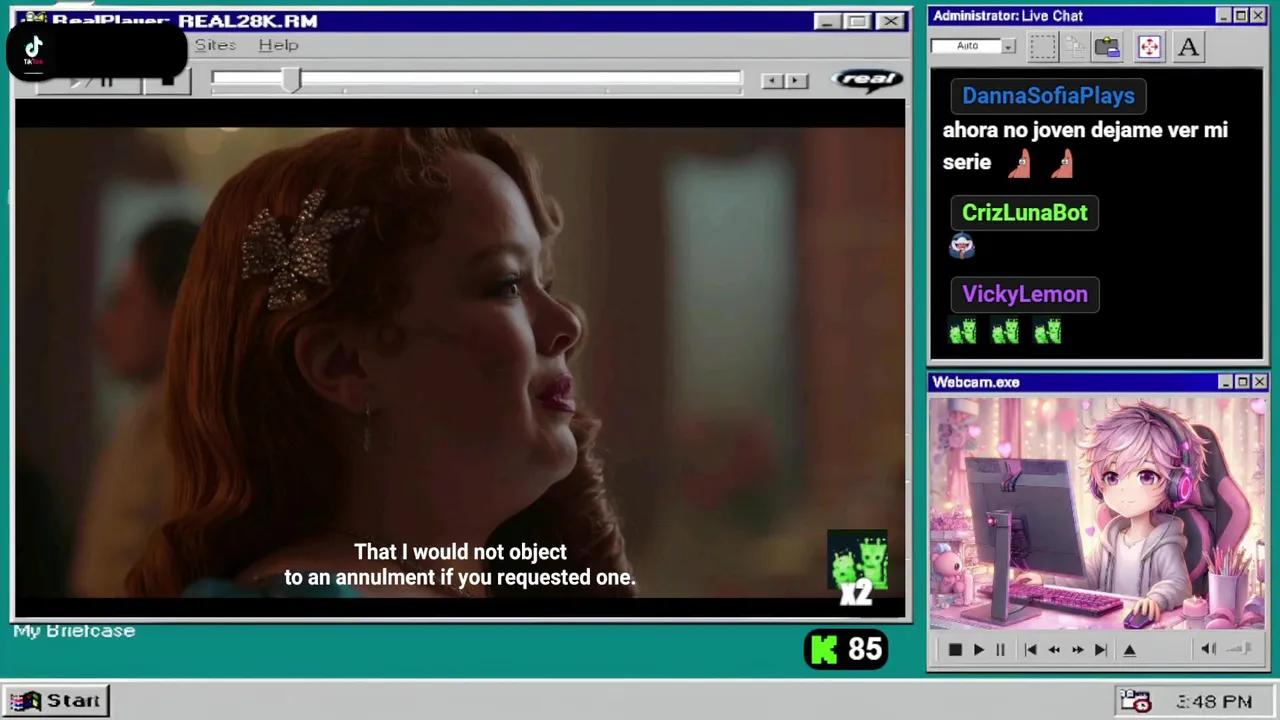1280x720 pixels.
Task: Click the subtitle 'That I would not object'
Action: [460, 552]
